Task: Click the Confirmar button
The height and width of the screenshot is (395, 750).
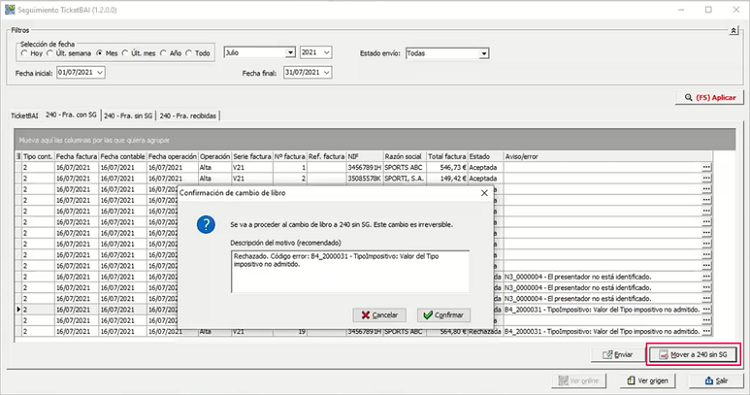Action: pos(443,315)
